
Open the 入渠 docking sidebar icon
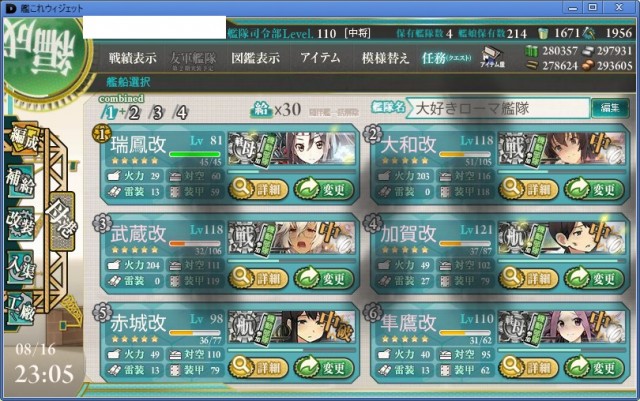click(20, 266)
